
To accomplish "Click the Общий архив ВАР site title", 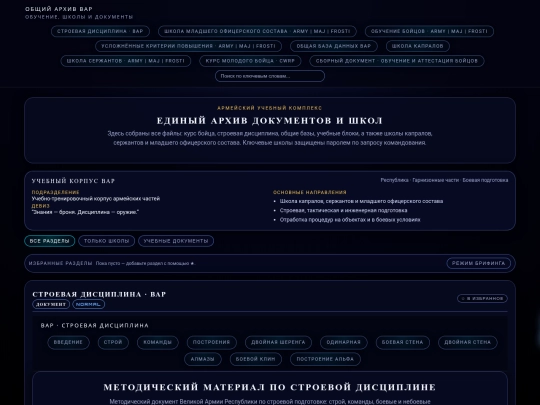I will coord(59,9).
